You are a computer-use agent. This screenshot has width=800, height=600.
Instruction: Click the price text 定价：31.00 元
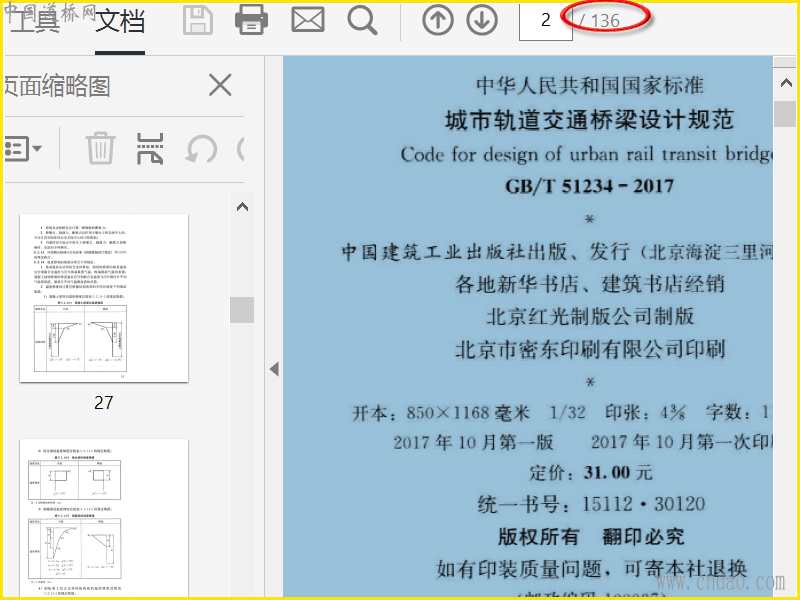591,472
